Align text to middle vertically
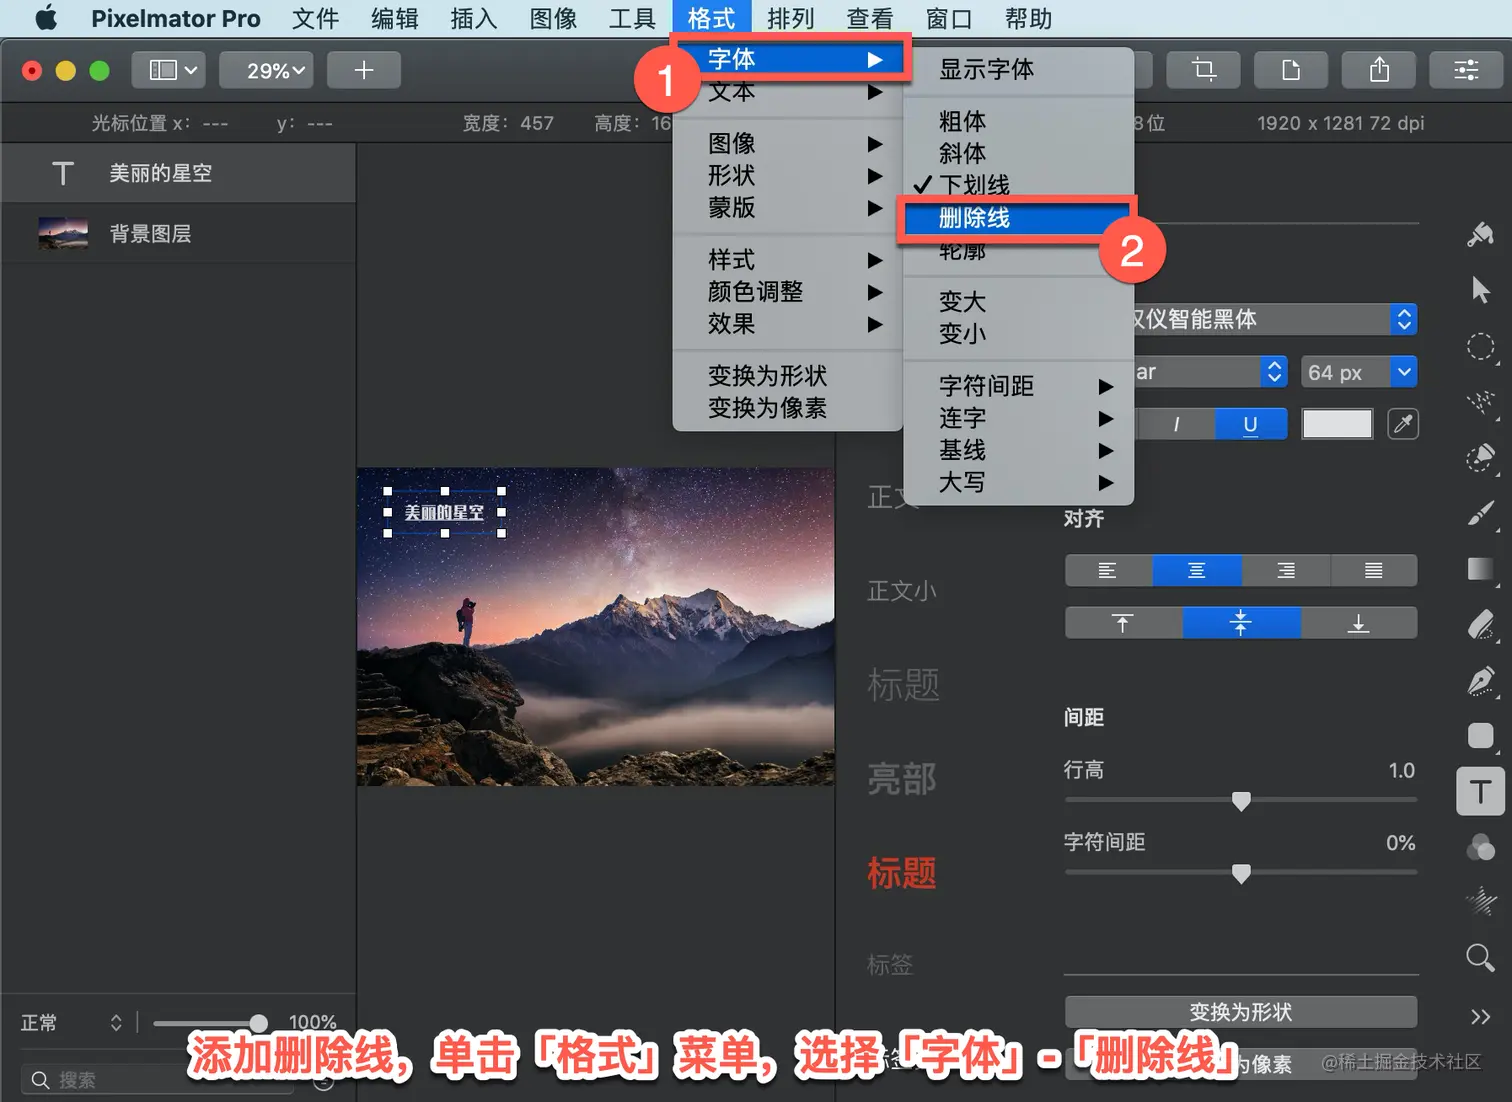 click(1241, 623)
